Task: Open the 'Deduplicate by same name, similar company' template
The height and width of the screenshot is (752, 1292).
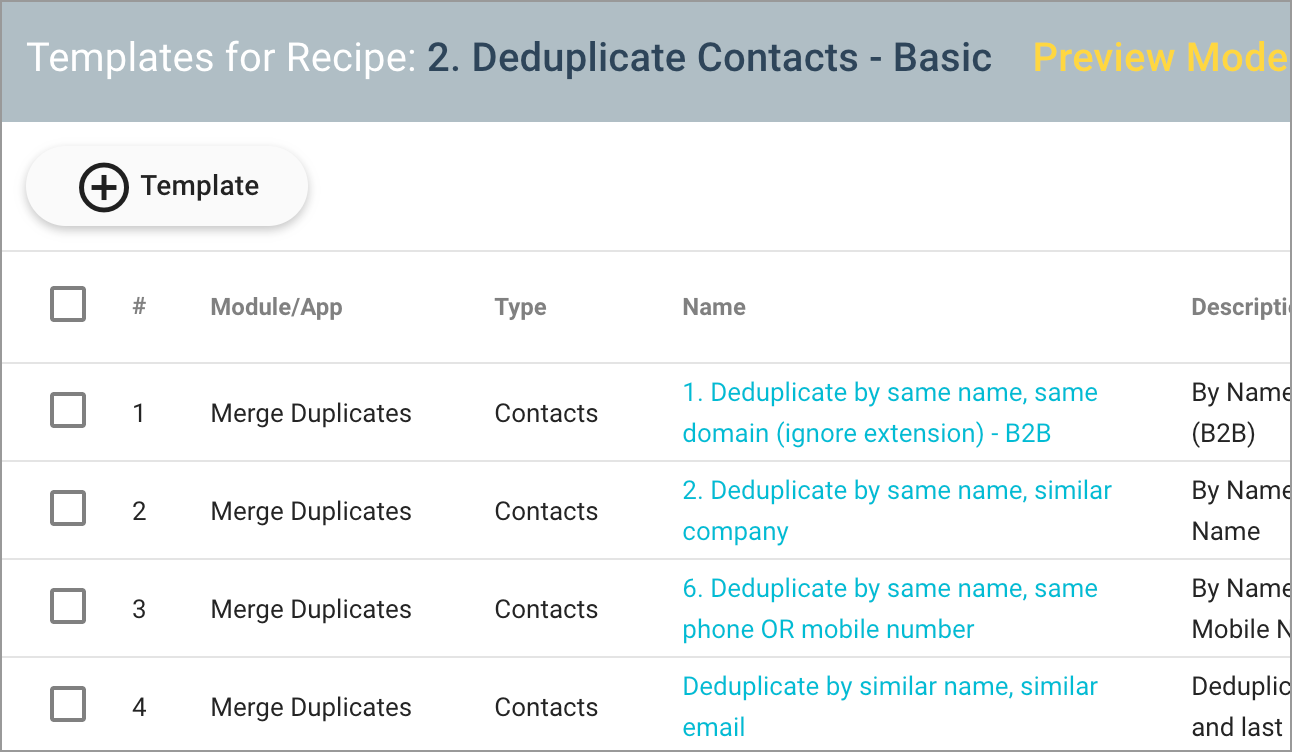Action: pos(896,510)
